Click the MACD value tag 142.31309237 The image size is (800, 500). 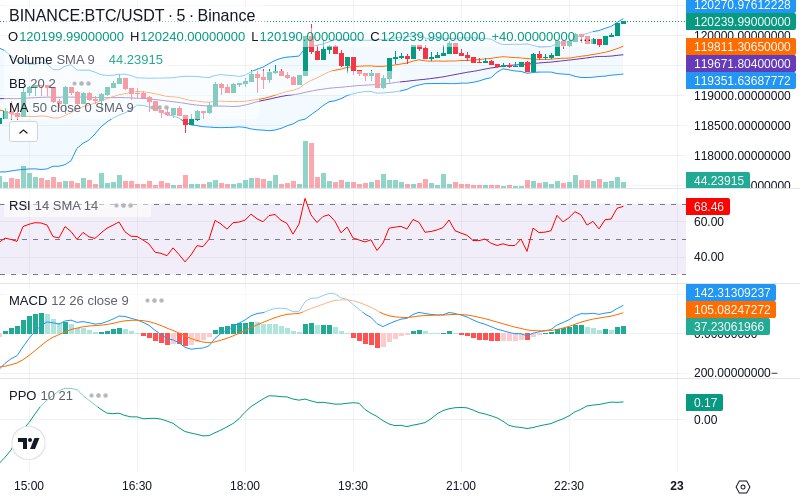click(731, 293)
